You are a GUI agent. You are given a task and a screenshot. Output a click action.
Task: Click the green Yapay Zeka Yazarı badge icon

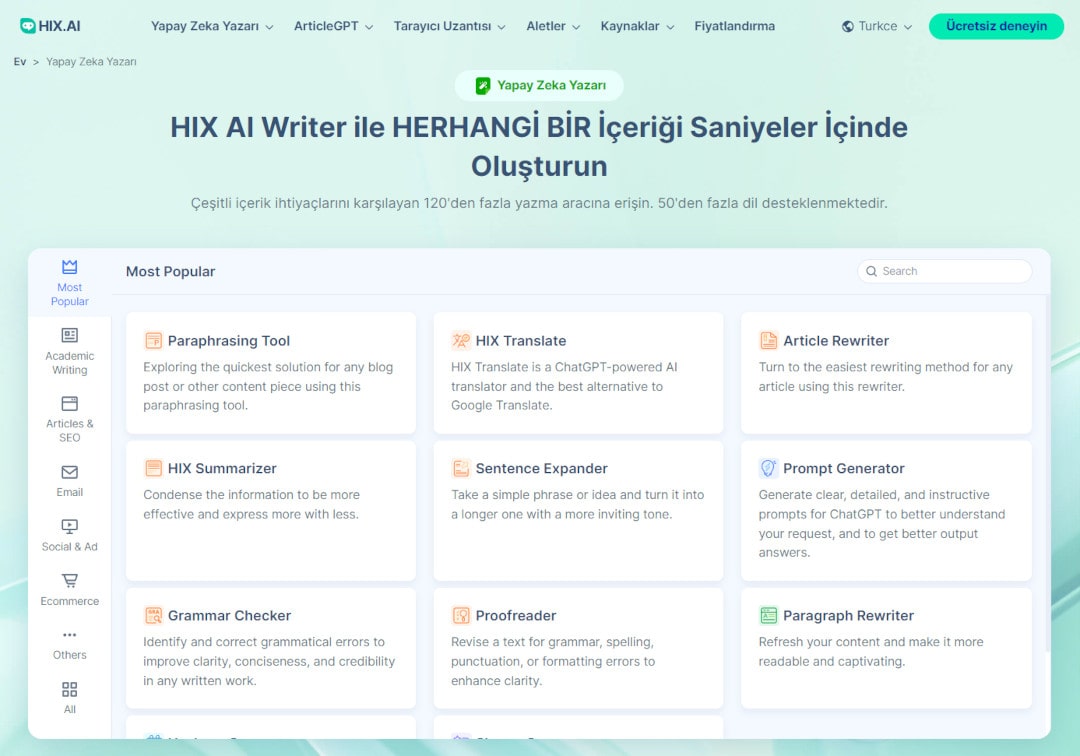(483, 85)
